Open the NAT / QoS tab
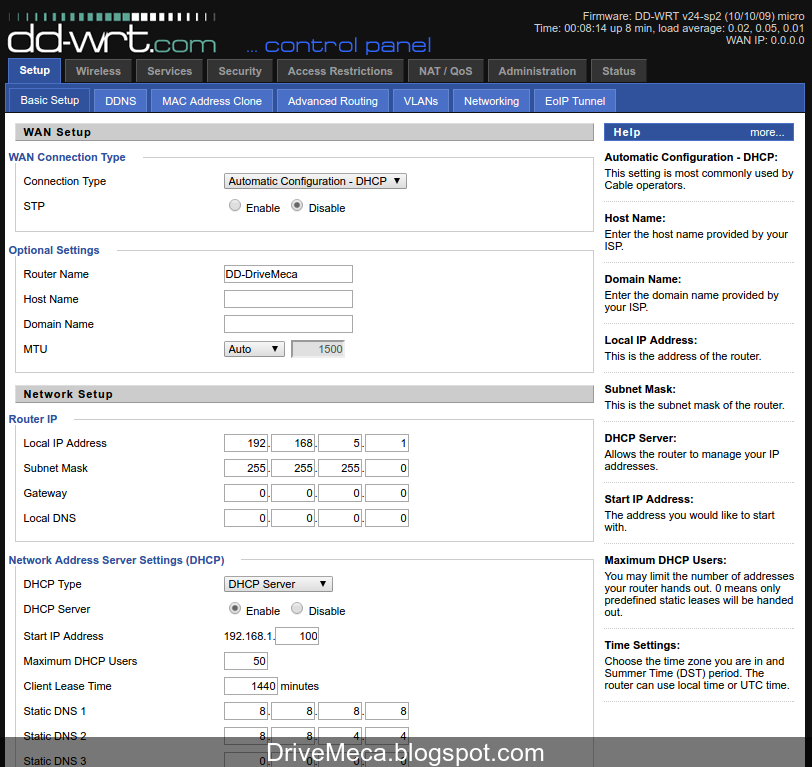The image size is (812, 767). pos(445,71)
